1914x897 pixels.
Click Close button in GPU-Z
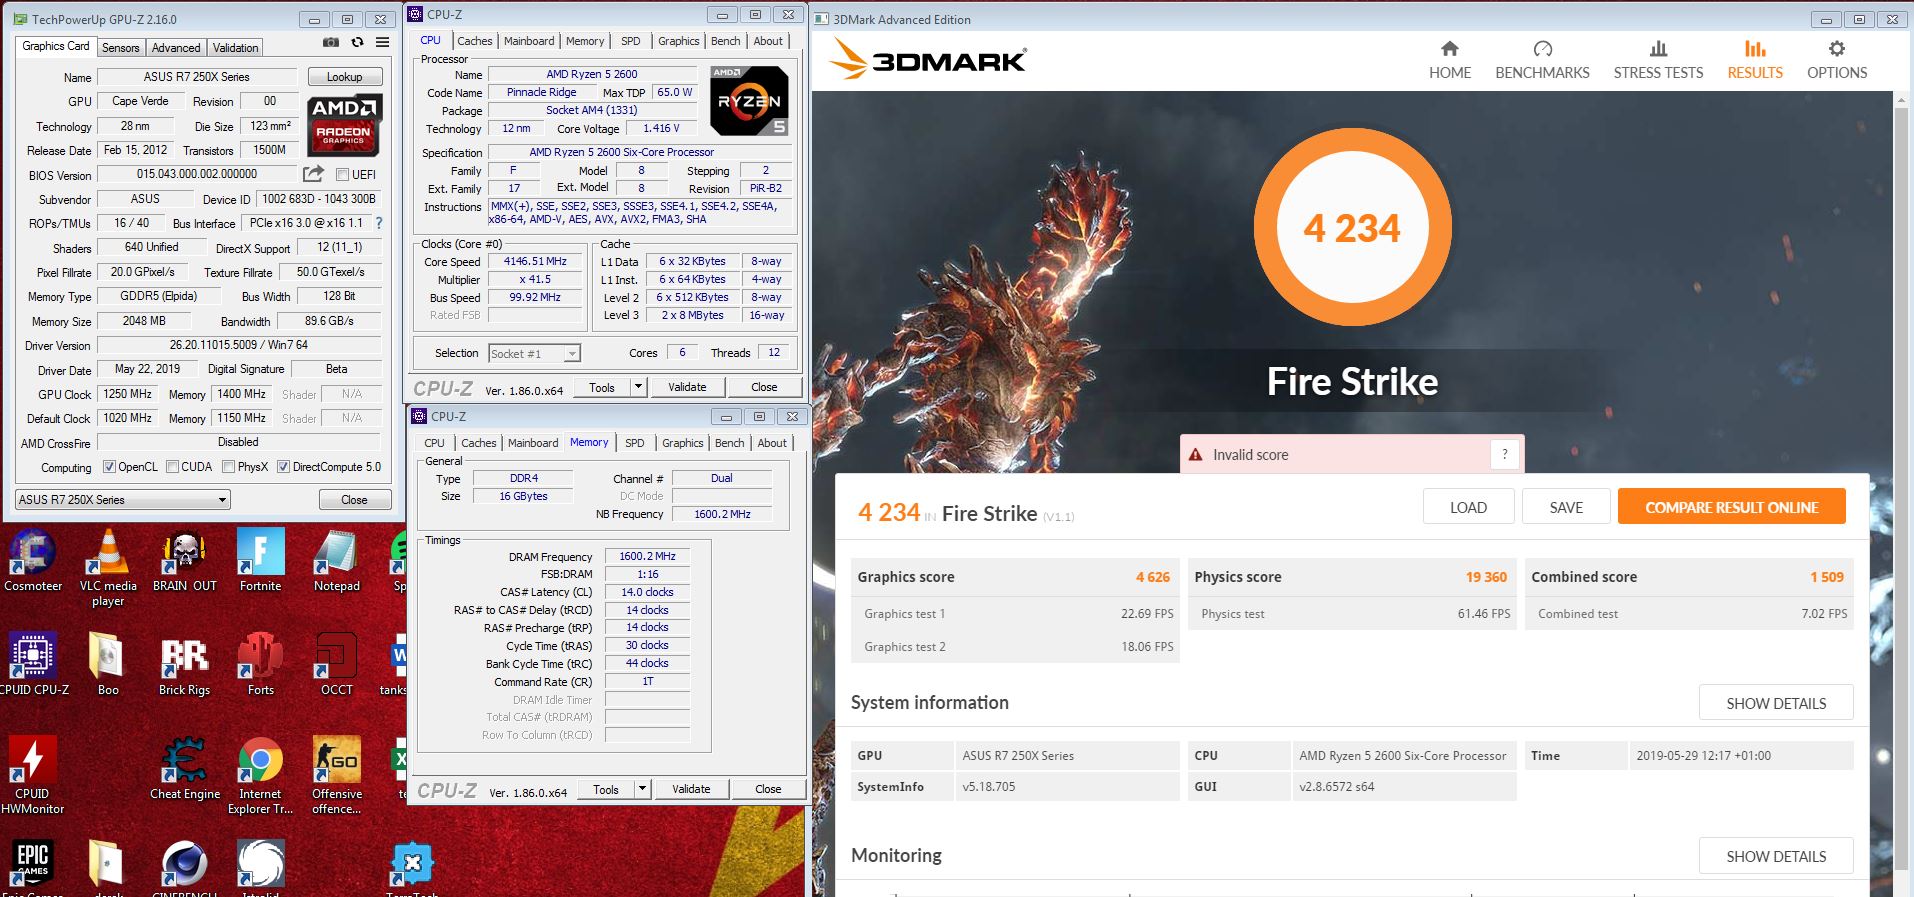click(354, 499)
